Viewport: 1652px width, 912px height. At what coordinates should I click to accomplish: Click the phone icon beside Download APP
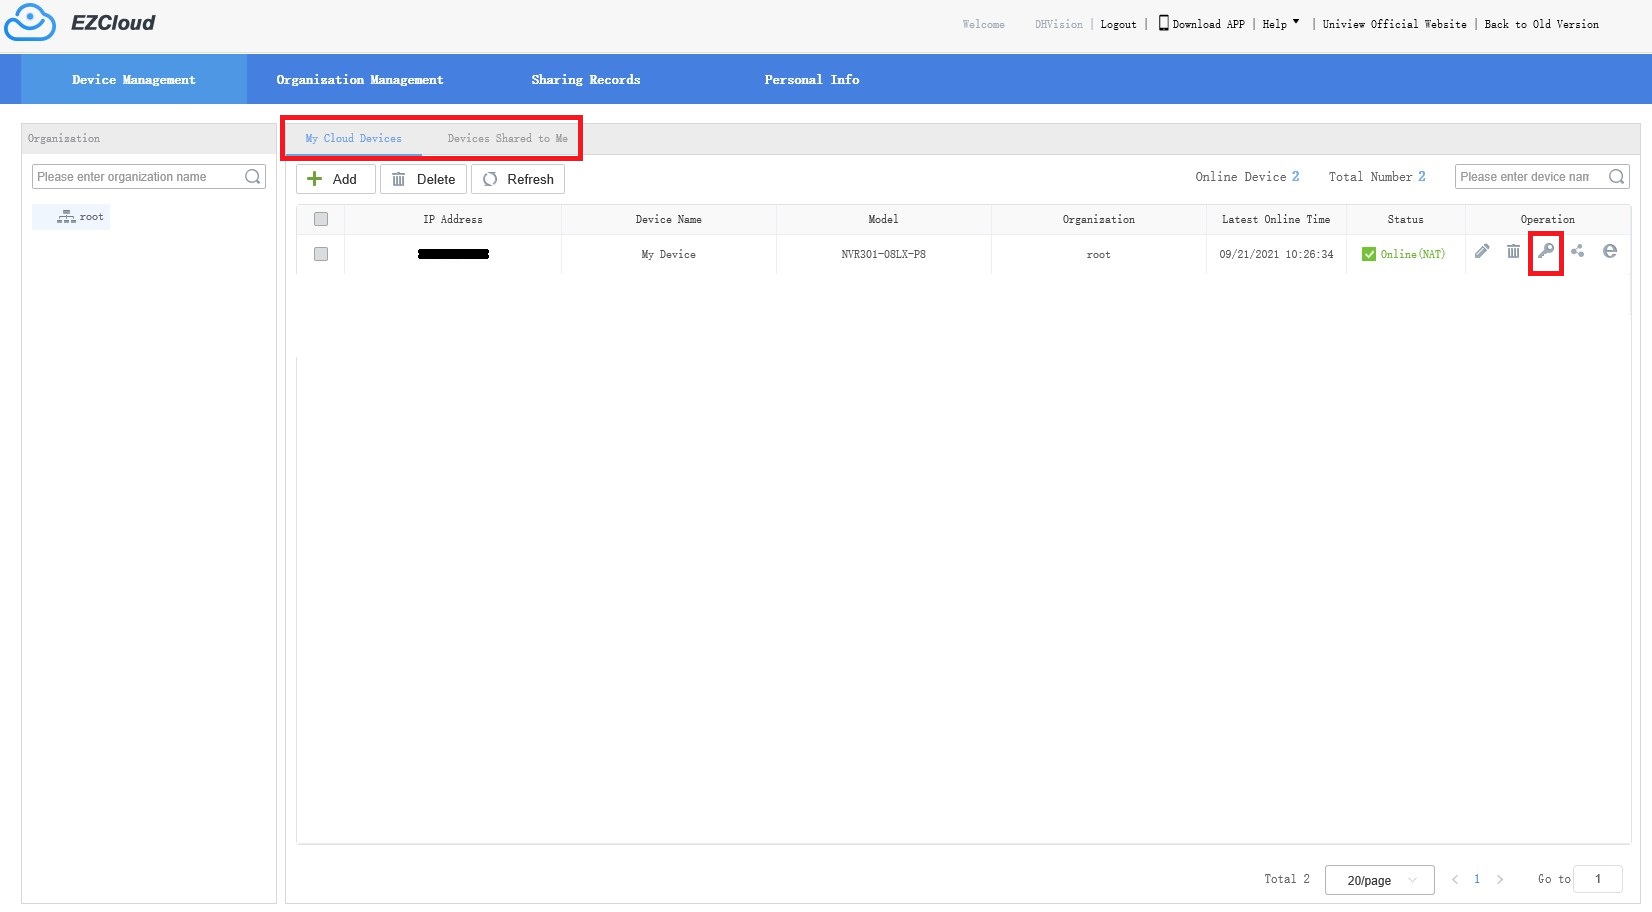(1163, 23)
